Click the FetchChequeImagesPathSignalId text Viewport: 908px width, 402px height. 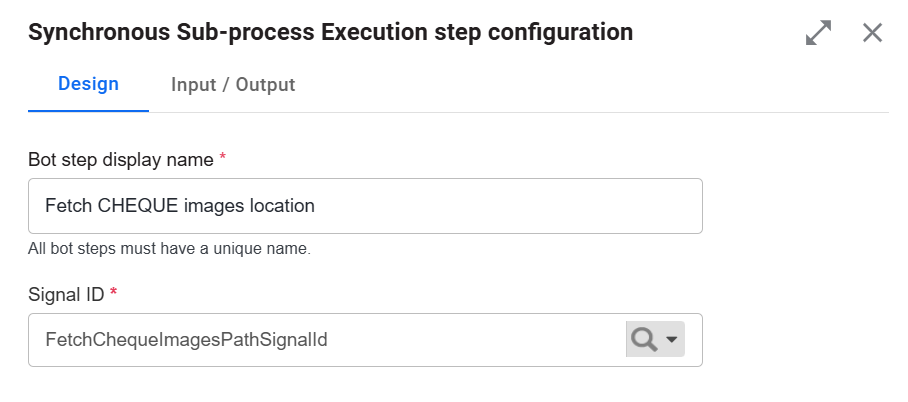186,339
